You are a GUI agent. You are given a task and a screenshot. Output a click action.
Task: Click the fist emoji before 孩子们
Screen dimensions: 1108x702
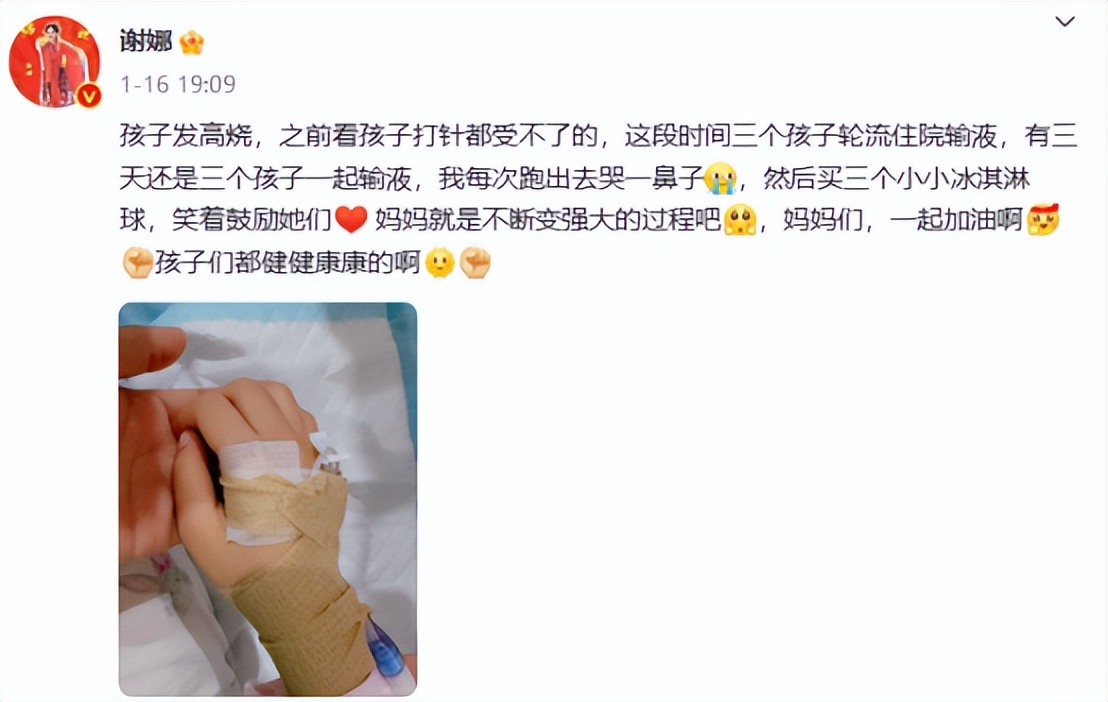tap(137, 263)
